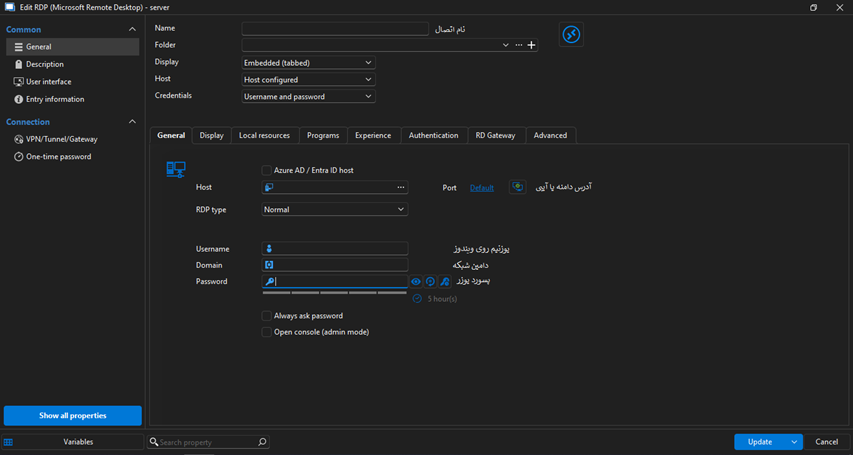Add new folder with plus icon
The width and height of the screenshot is (853, 455).
click(532, 45)
